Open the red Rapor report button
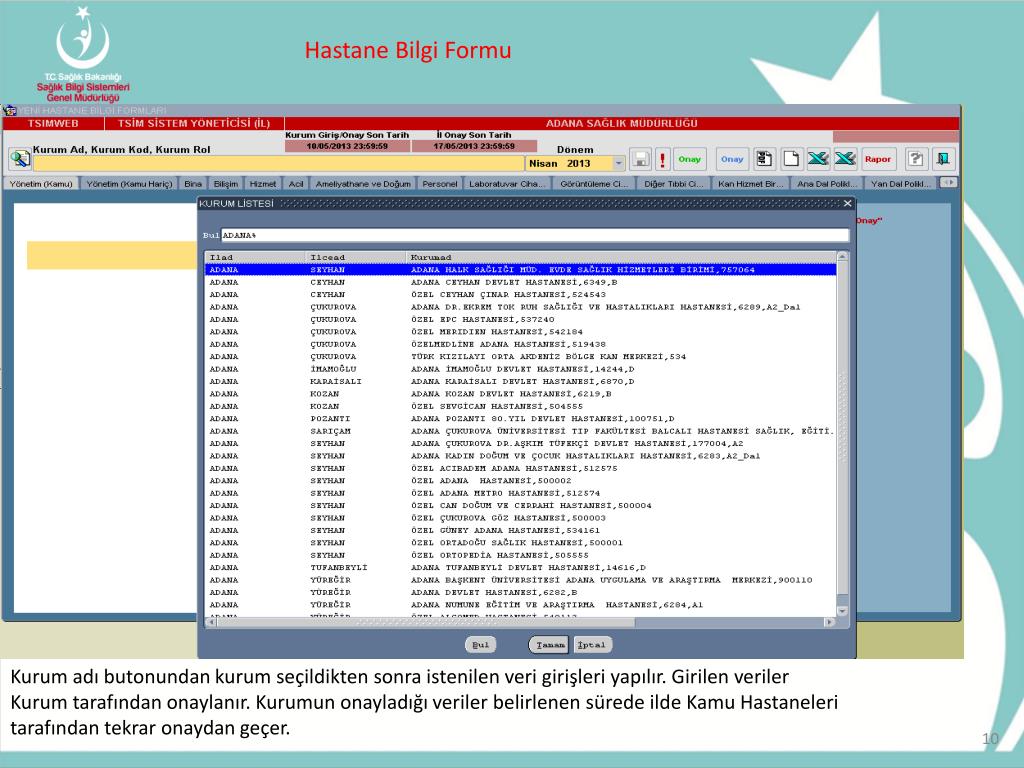The image size is (1024, 768). coord(878,159)
